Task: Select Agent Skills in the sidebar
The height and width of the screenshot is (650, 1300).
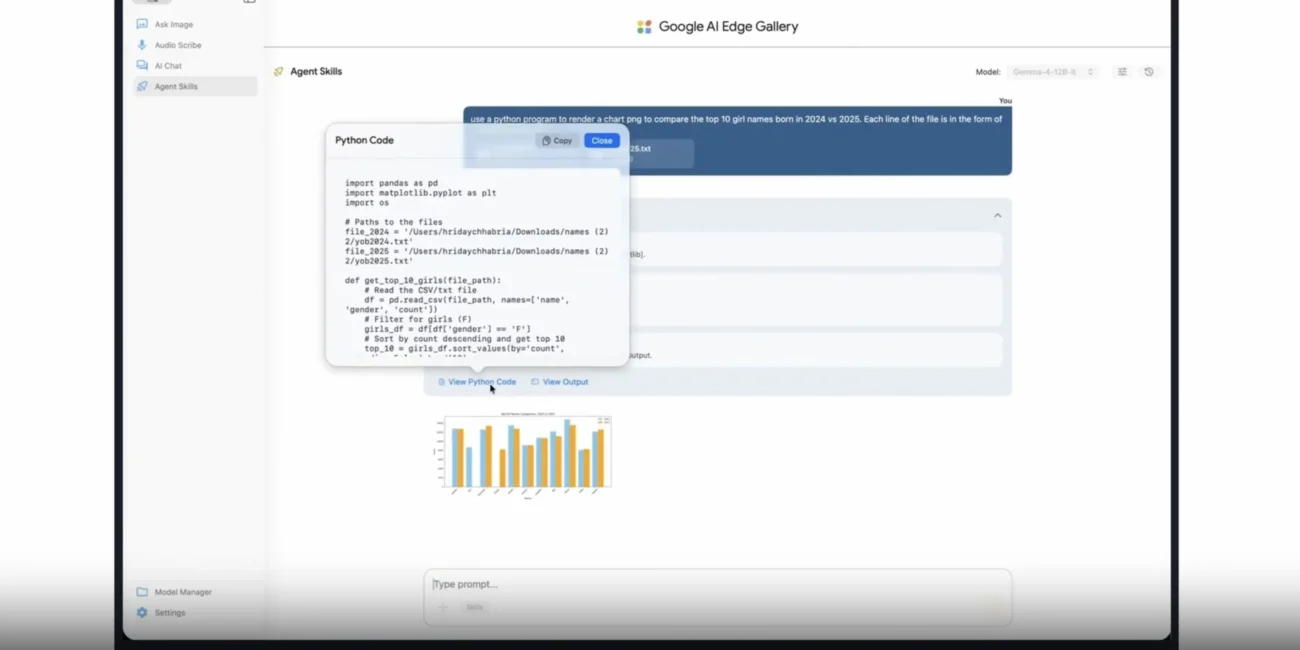Action: tap(195, 86)
